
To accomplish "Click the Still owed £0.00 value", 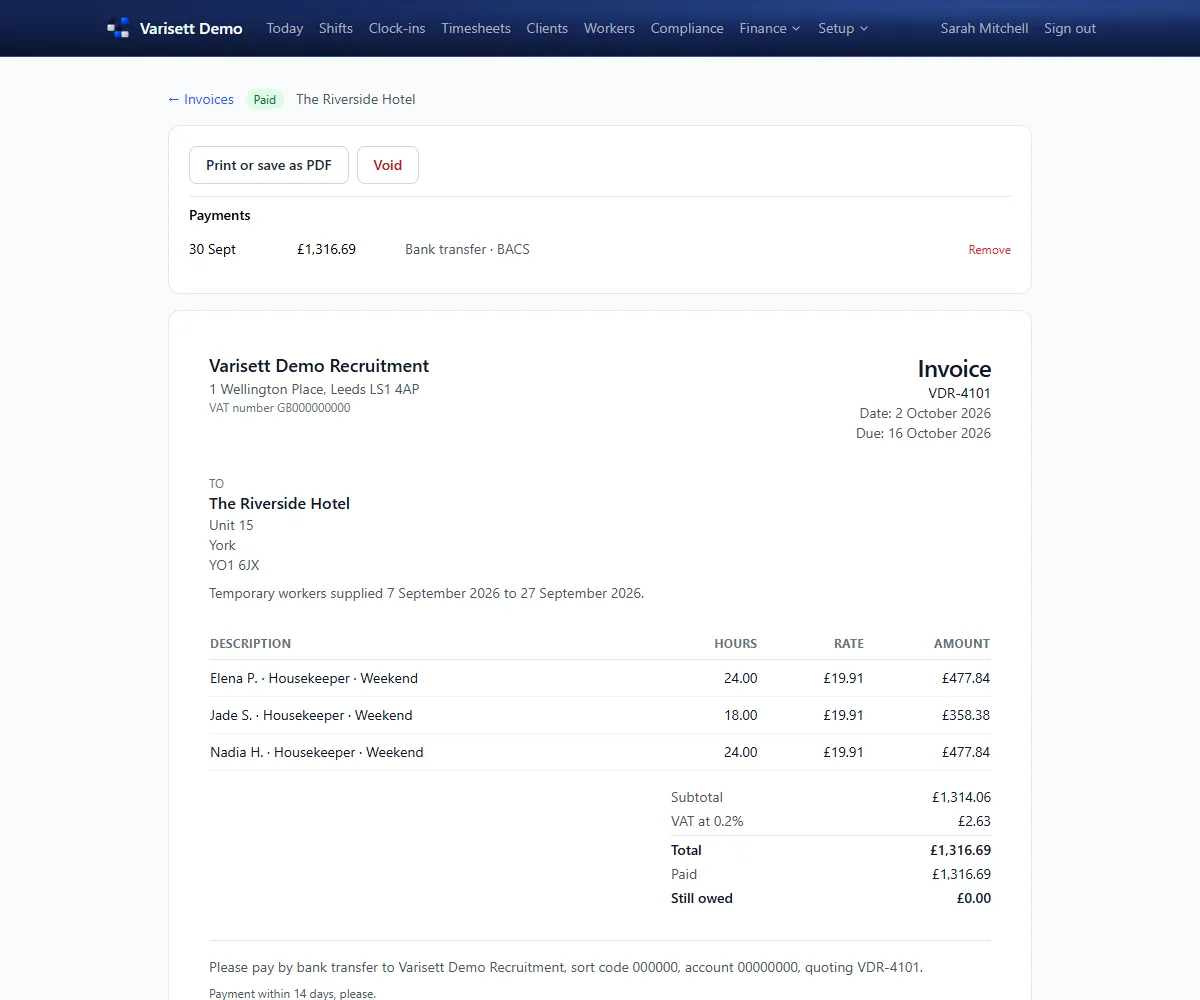I will point(974,898).
